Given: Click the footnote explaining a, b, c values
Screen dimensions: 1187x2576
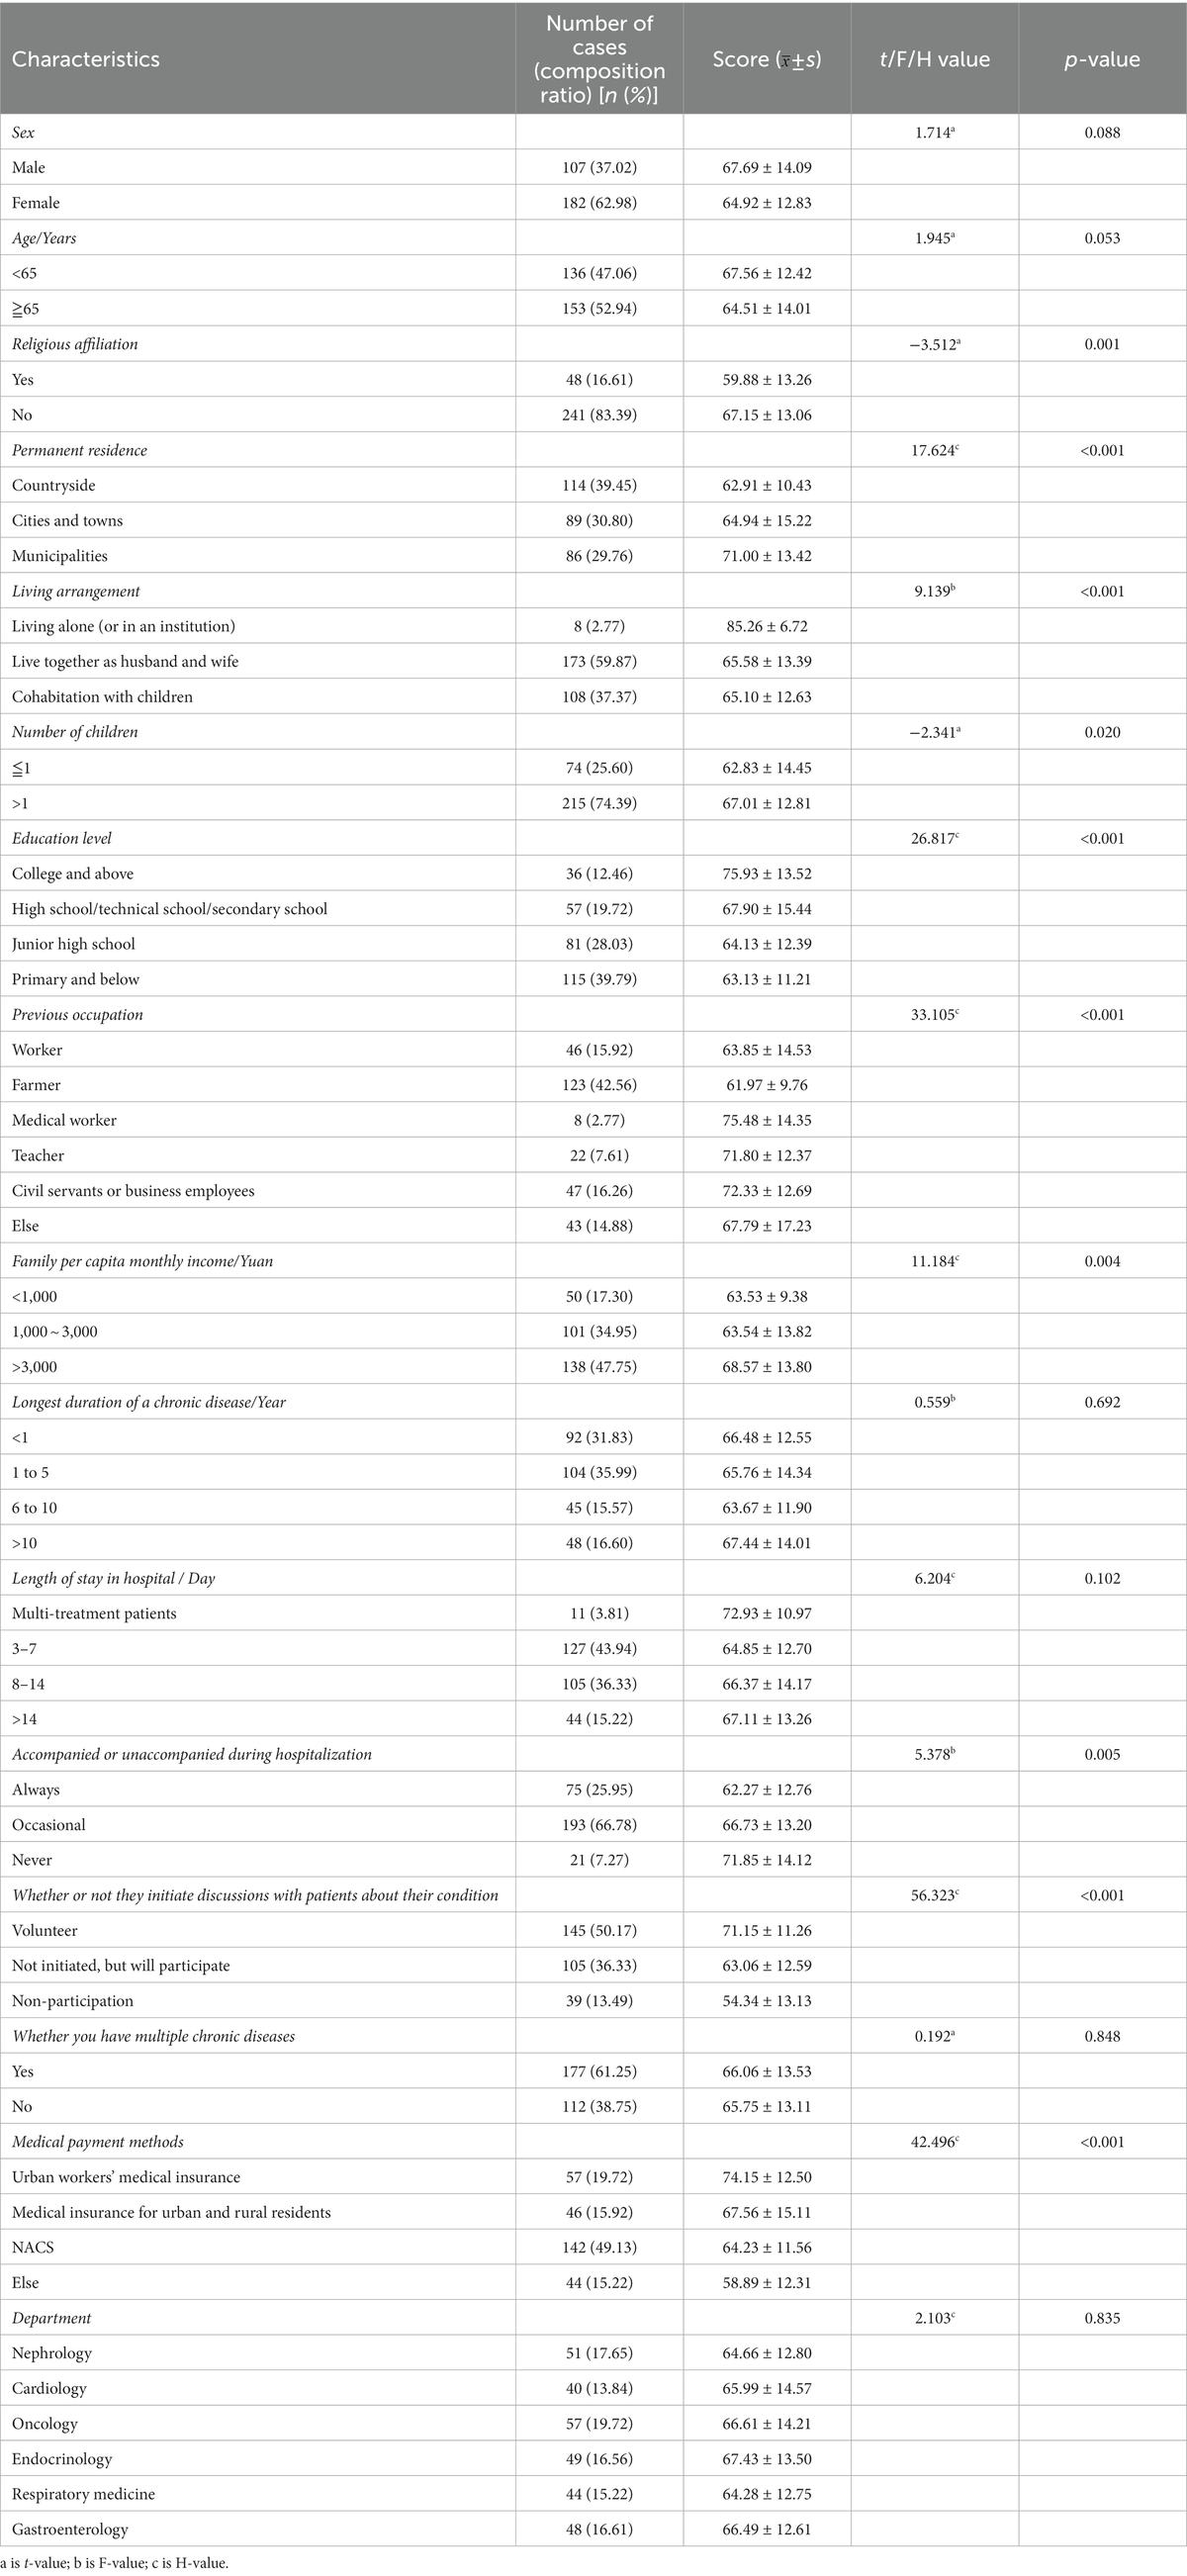Looking at the screenshot, I should 121,2563.
